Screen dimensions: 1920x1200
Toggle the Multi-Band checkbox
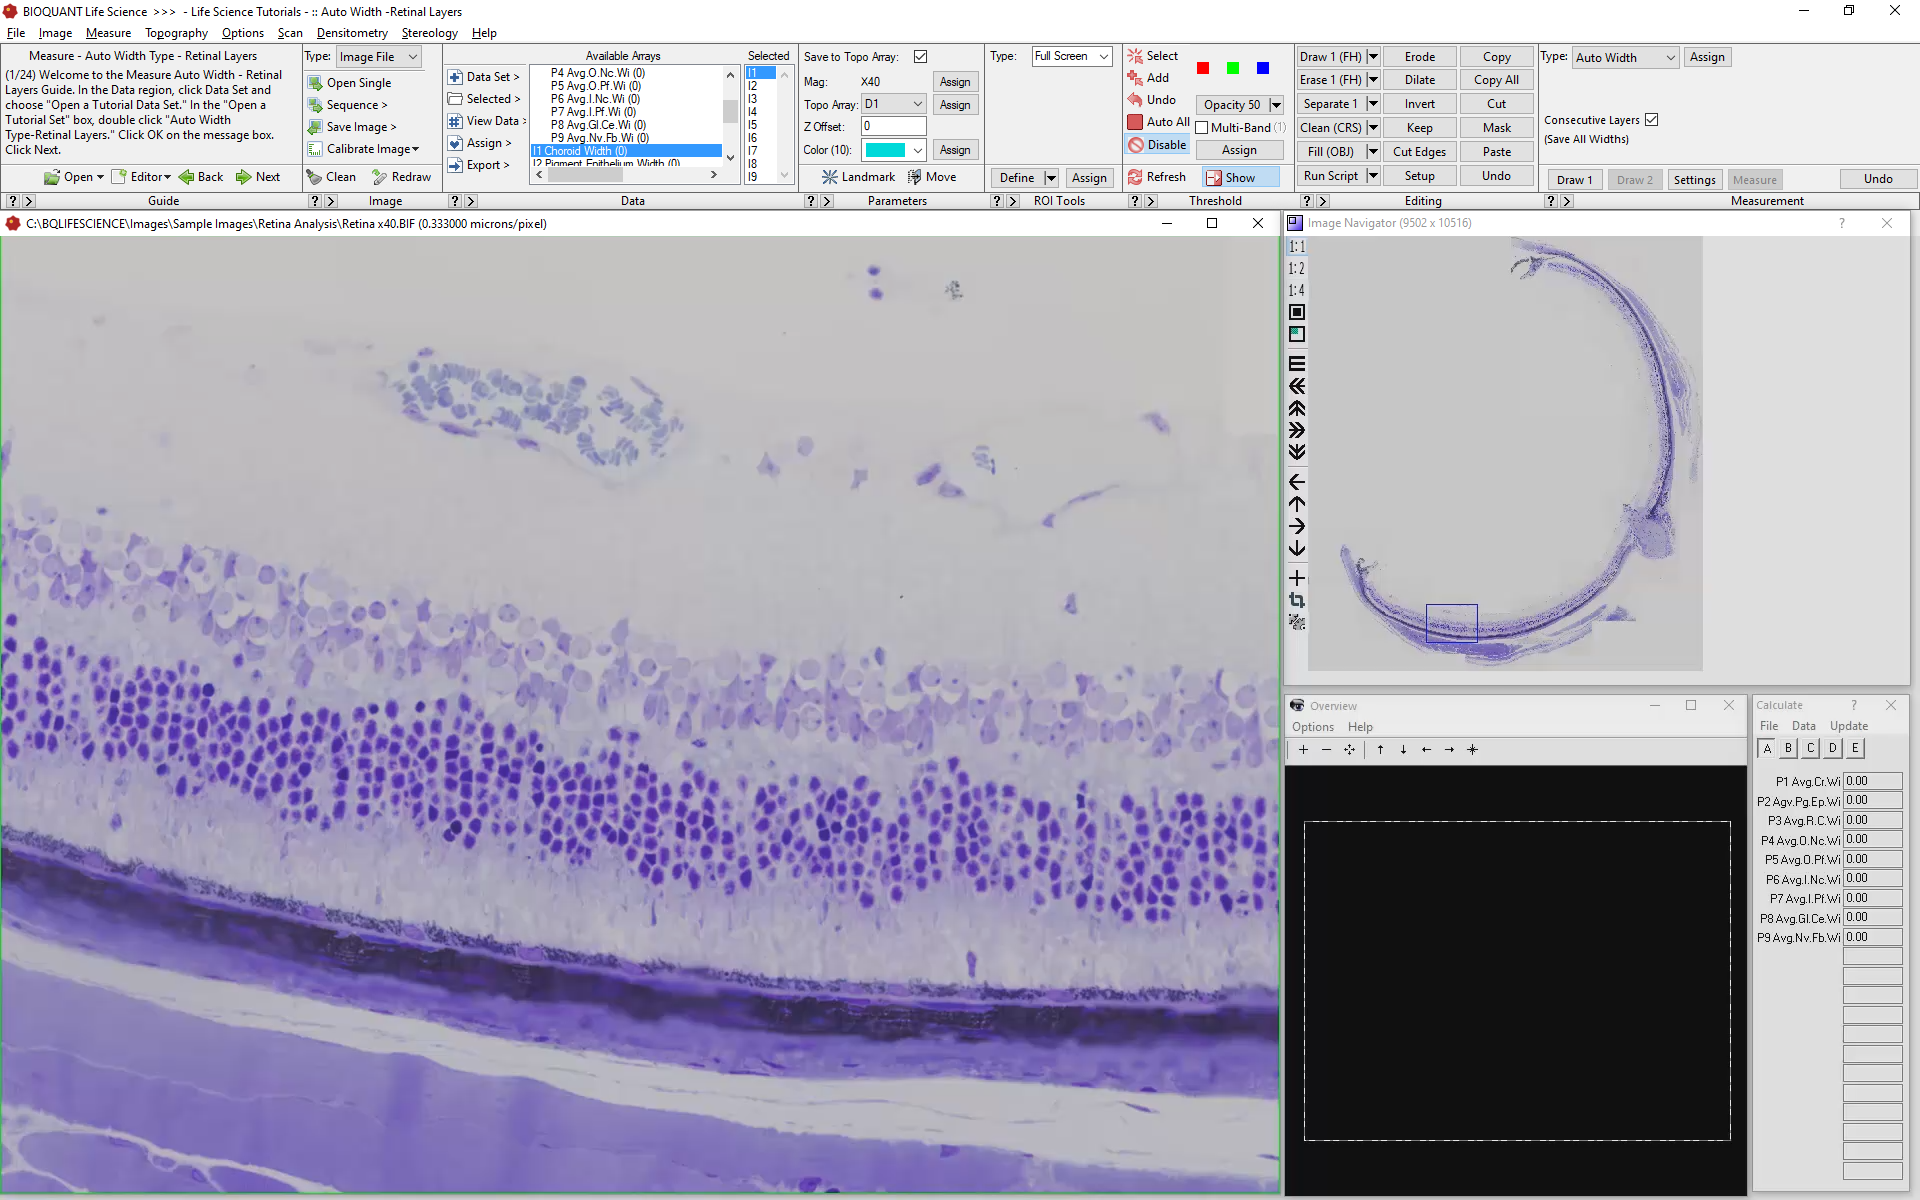1202,128
